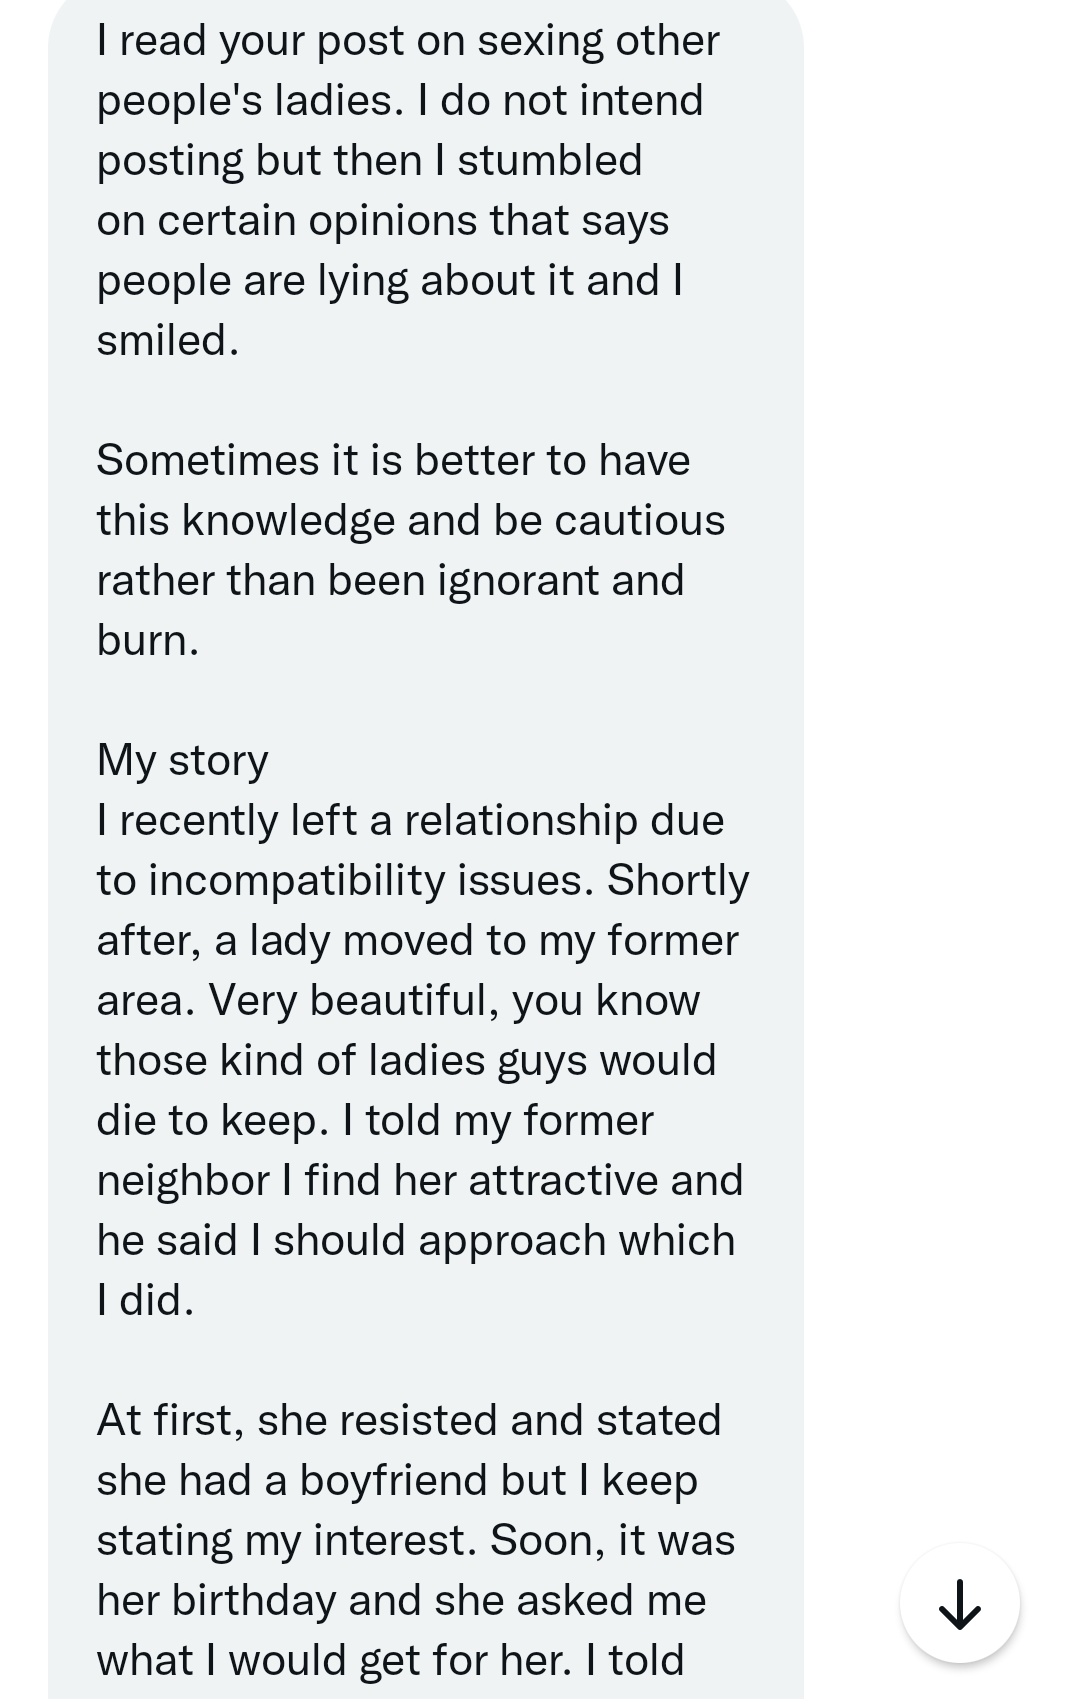Click the empty white area beside the message bubble
1080x1704 pixels.
click(x=940, y=700)
